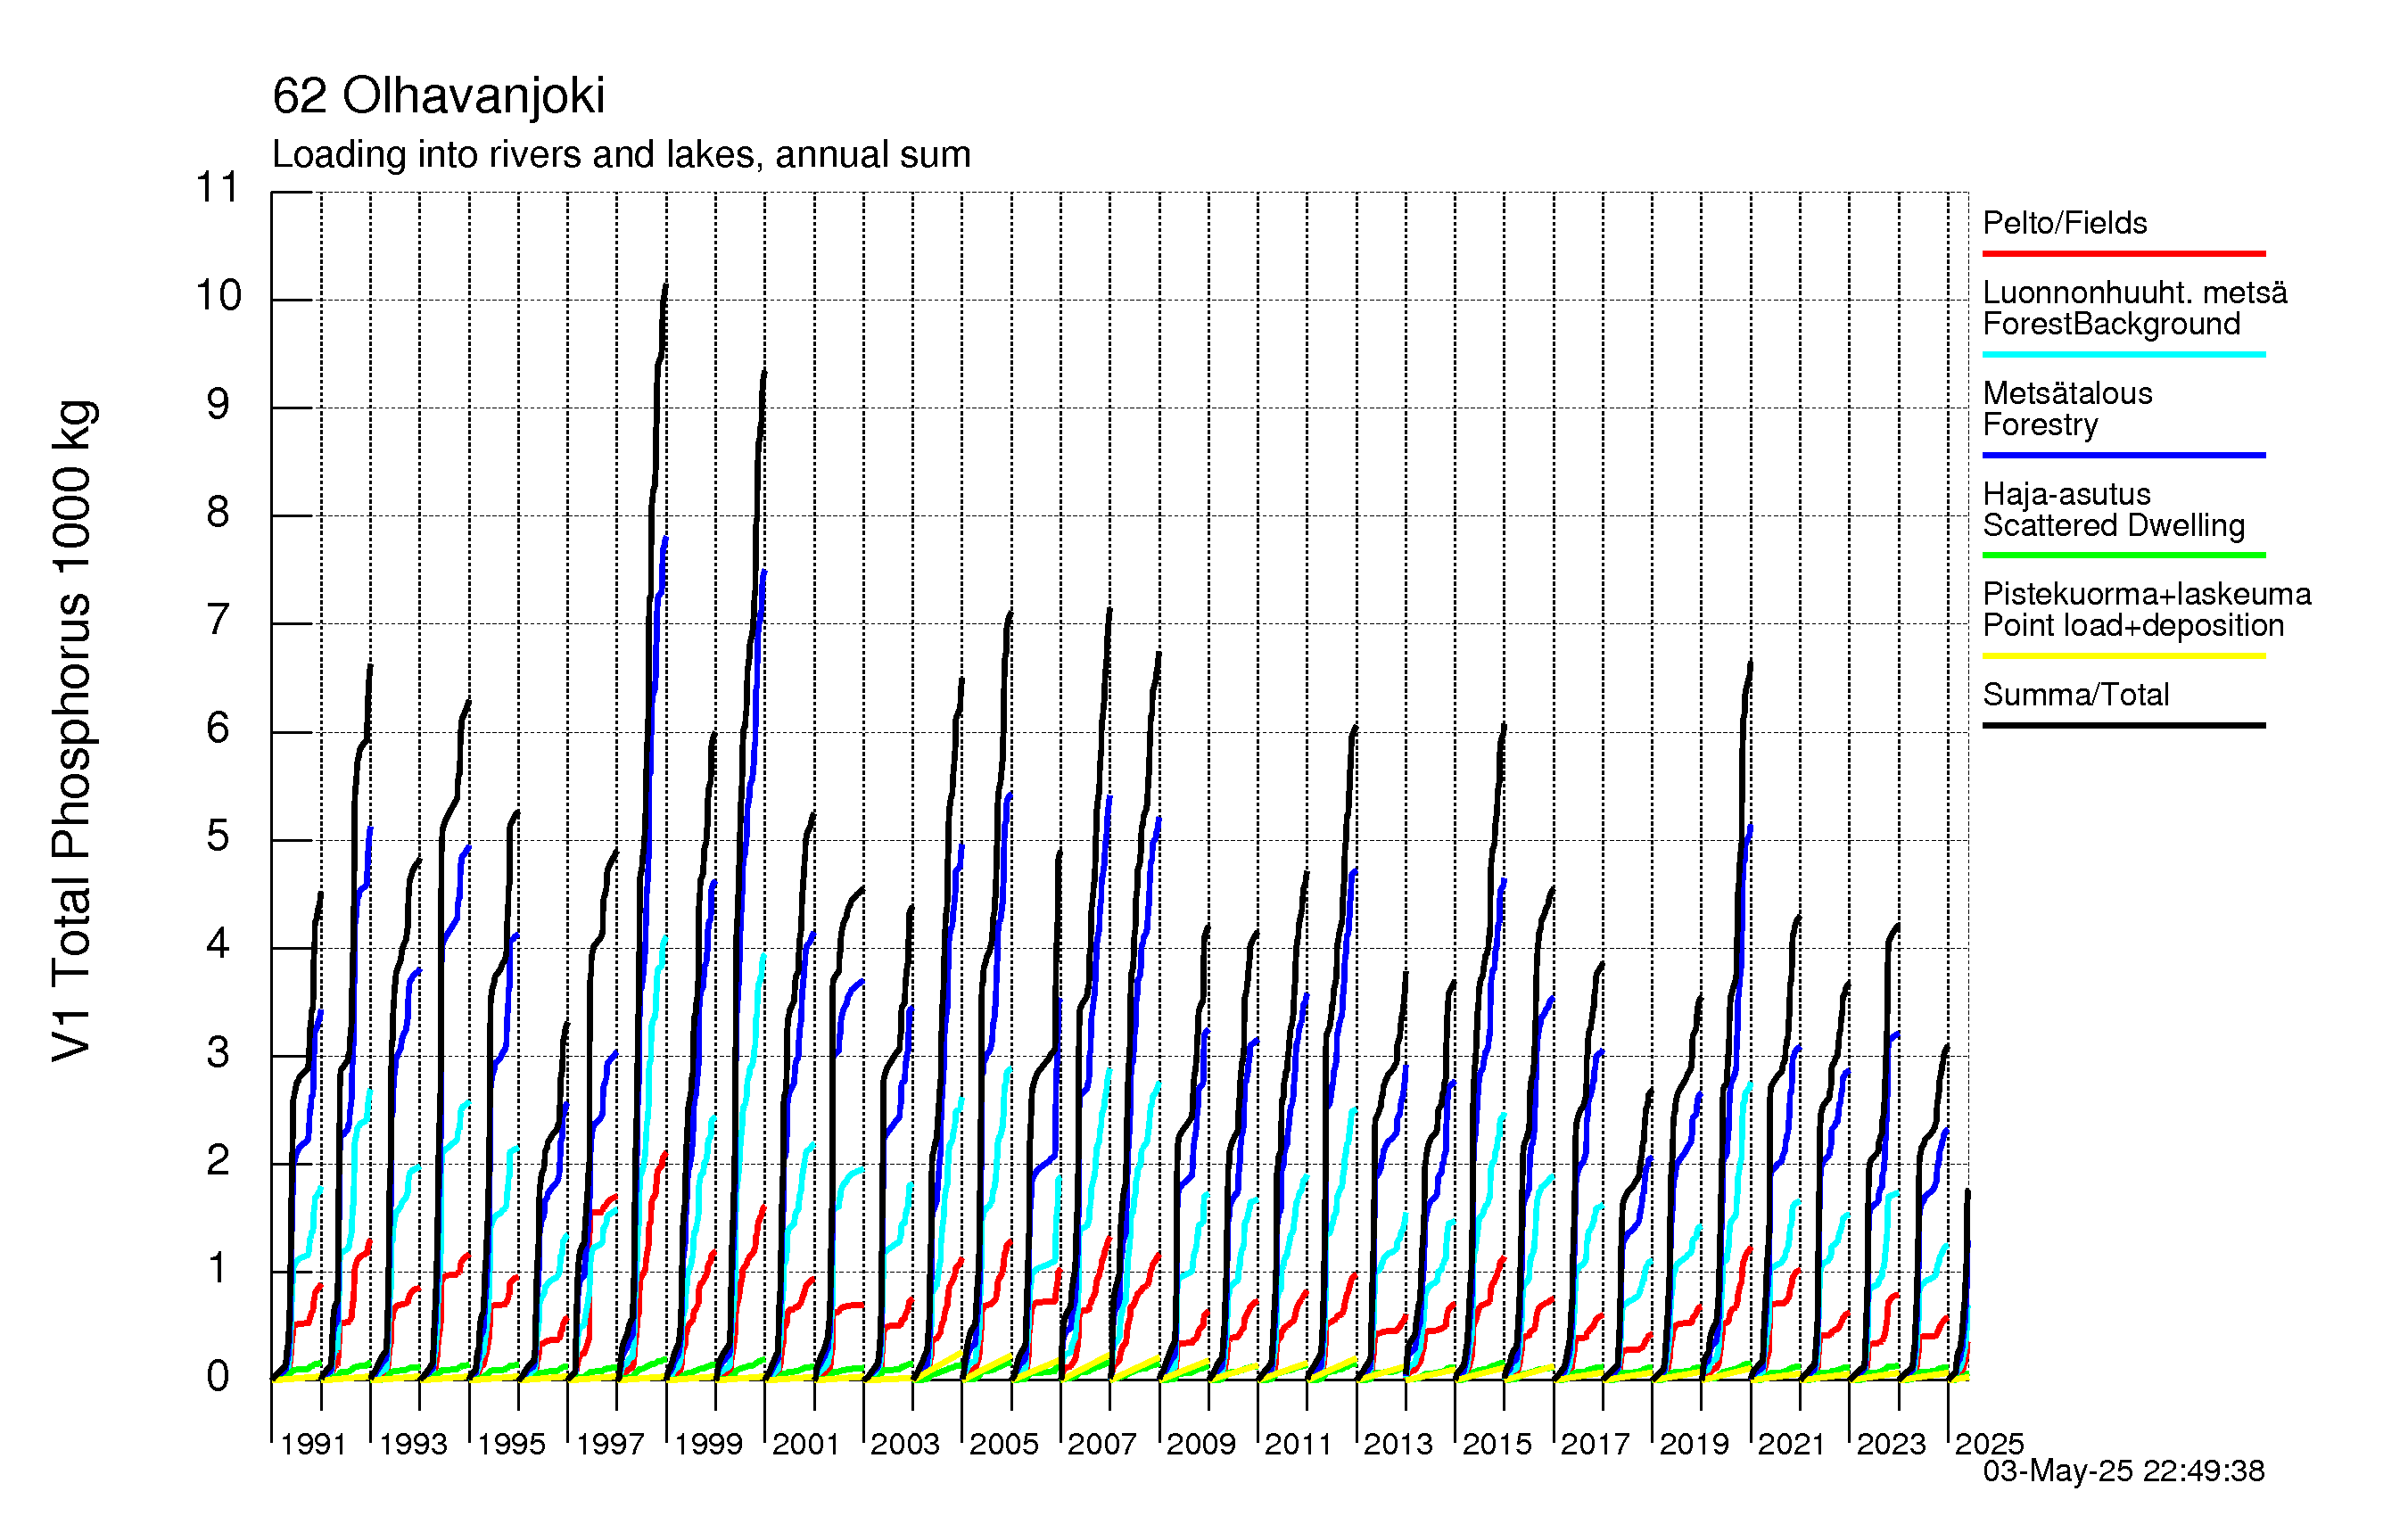Click the x-axis year label 2009
The height and width of the screenshot is (1516, 2408).
point(1201,1444)
